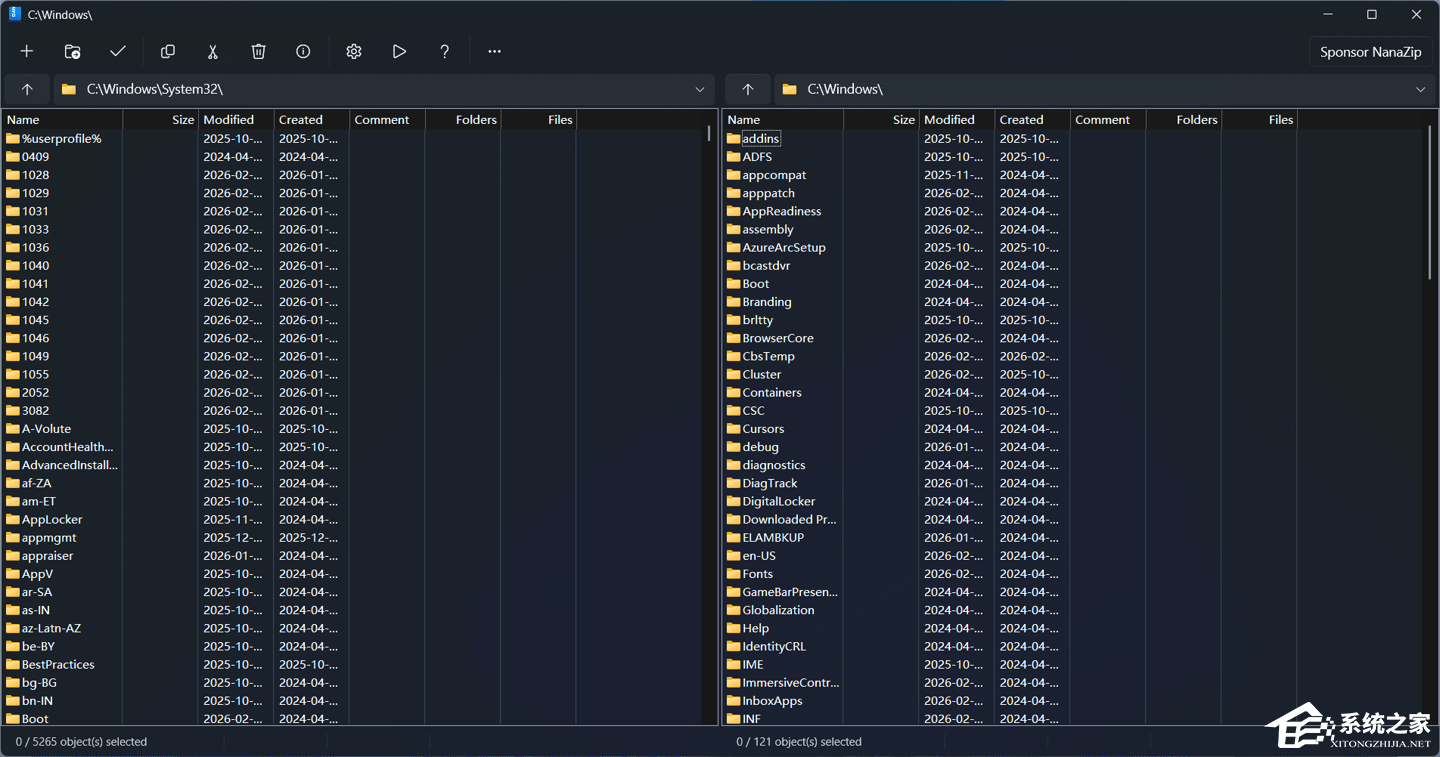Select the AppReadiness folder
The width and height of the screenshot is (1440, 757).
(781, 211)
